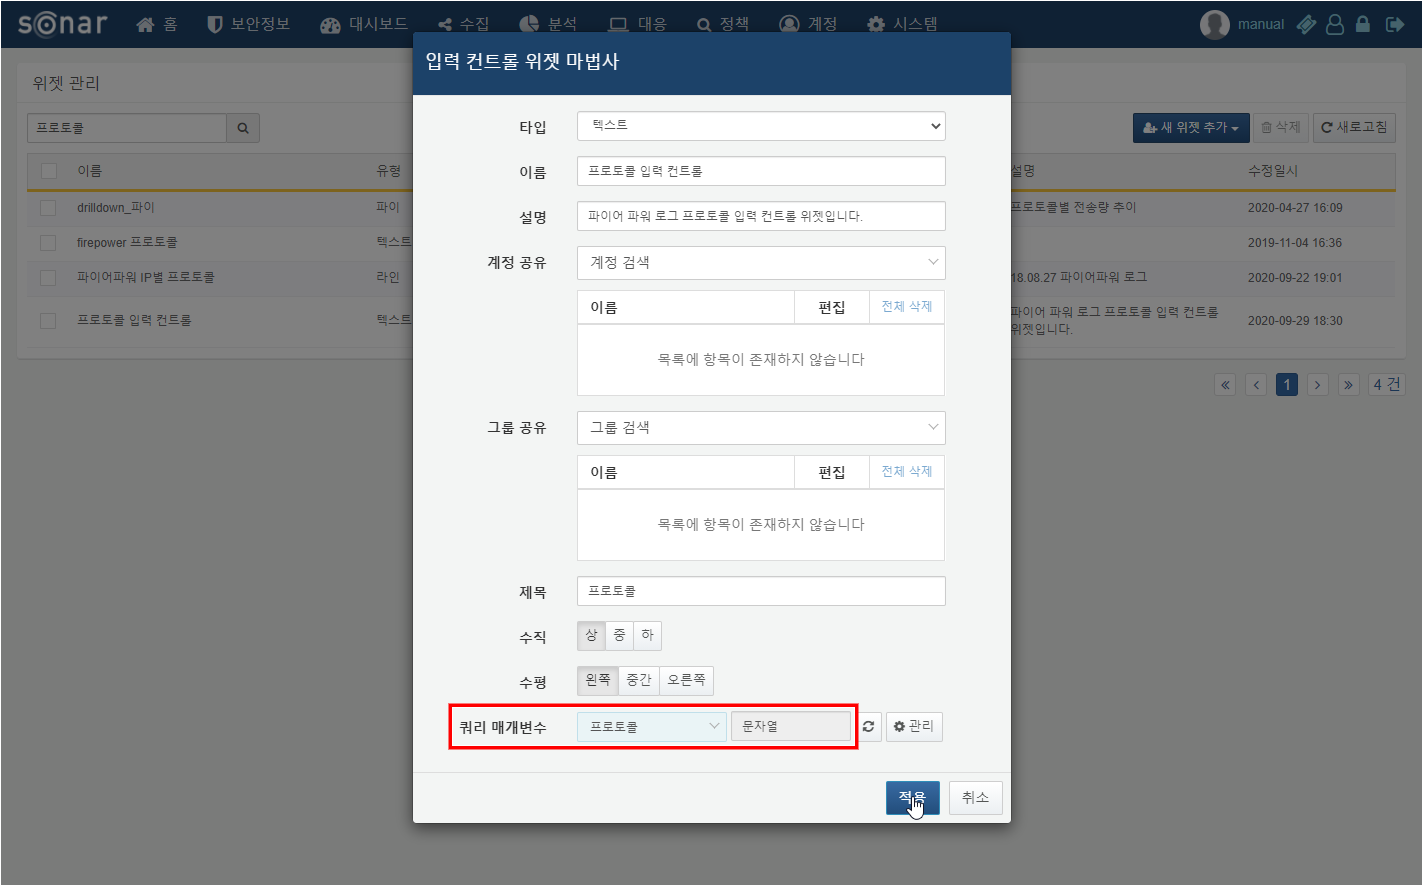Screen dimensions: 1423x886
Task: Open the 새 위젯 추가 dropdown
Action: (x=1191, y=128)
